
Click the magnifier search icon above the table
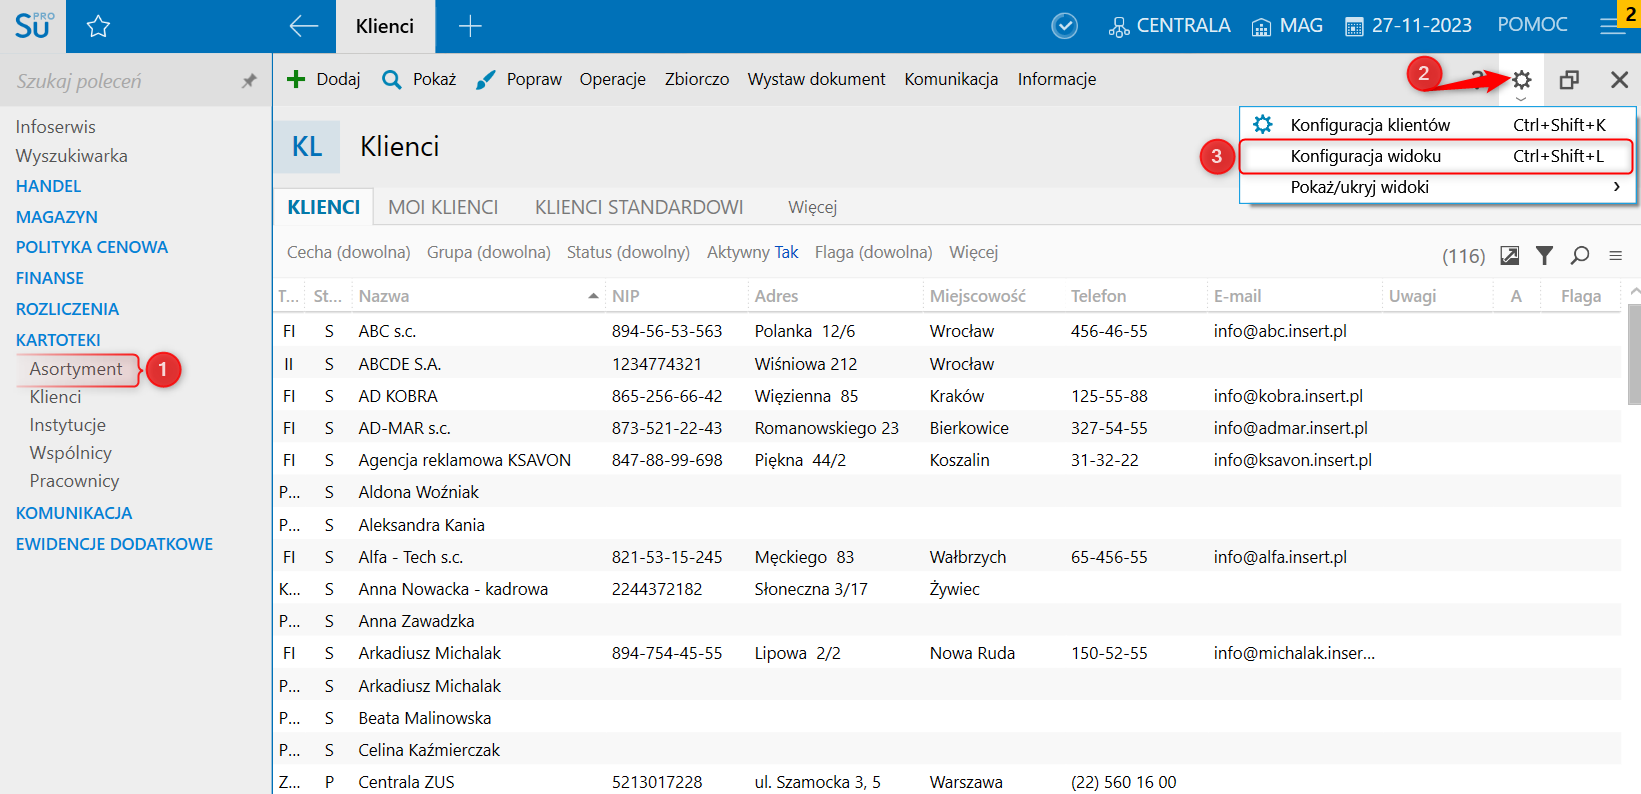[1579, 256]
